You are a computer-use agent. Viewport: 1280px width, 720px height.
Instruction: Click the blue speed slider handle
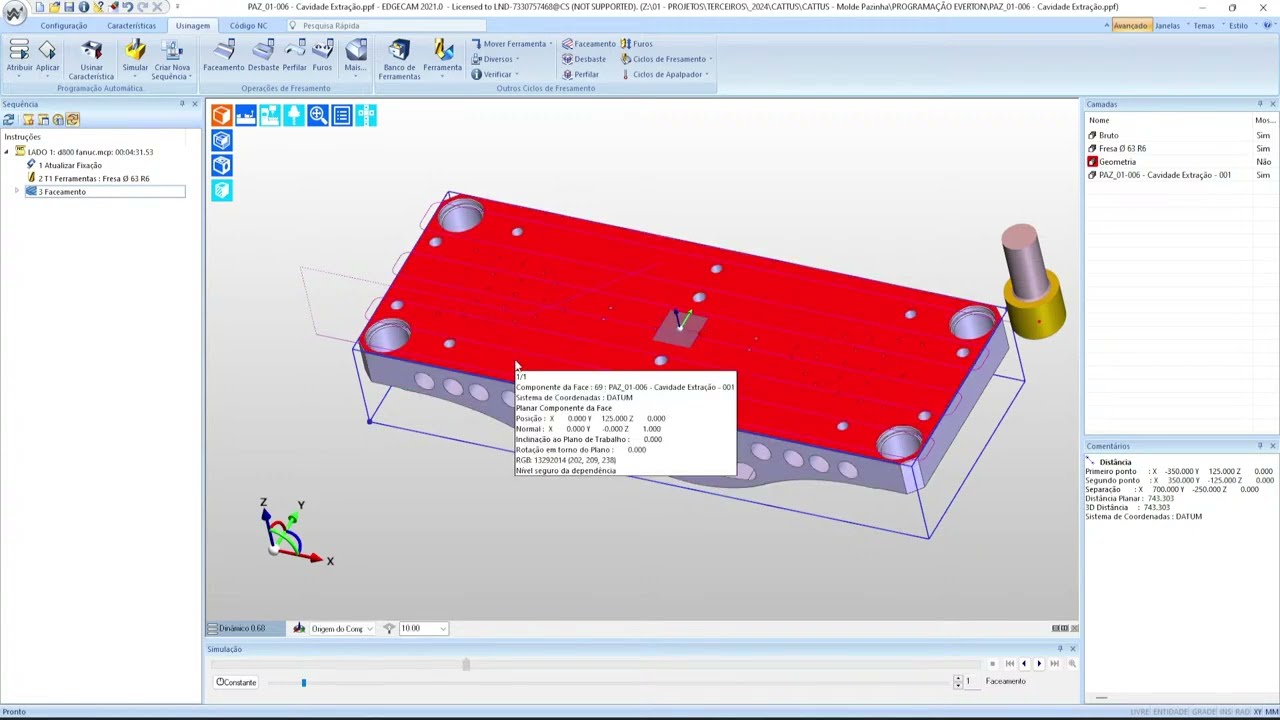point(304,682)
